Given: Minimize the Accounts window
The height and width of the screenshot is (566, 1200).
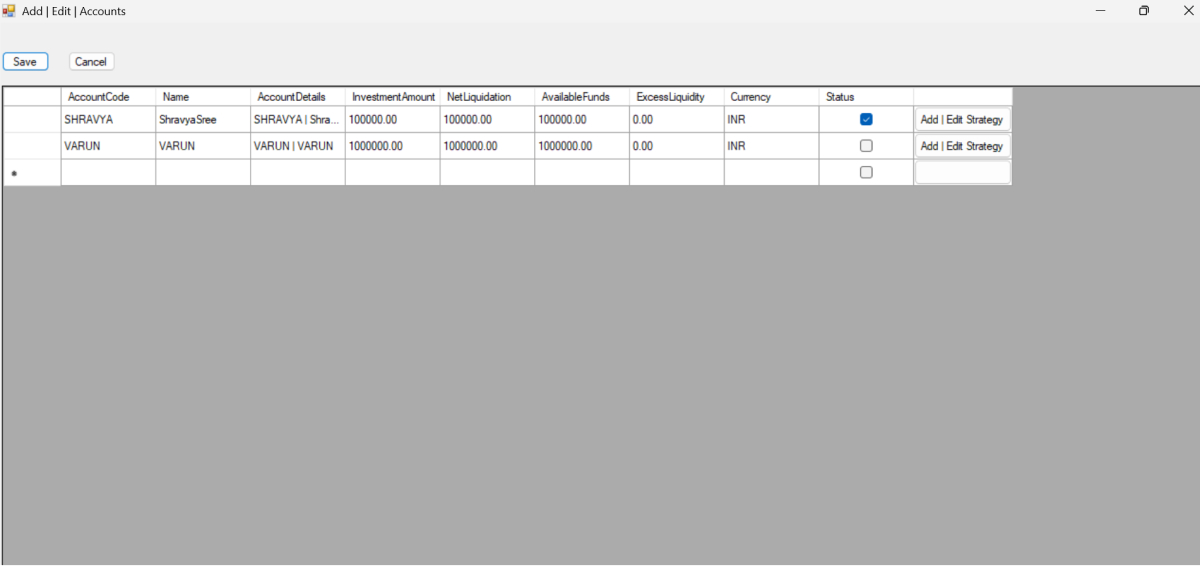Looking at the screenshot, I should (1100, 11).
